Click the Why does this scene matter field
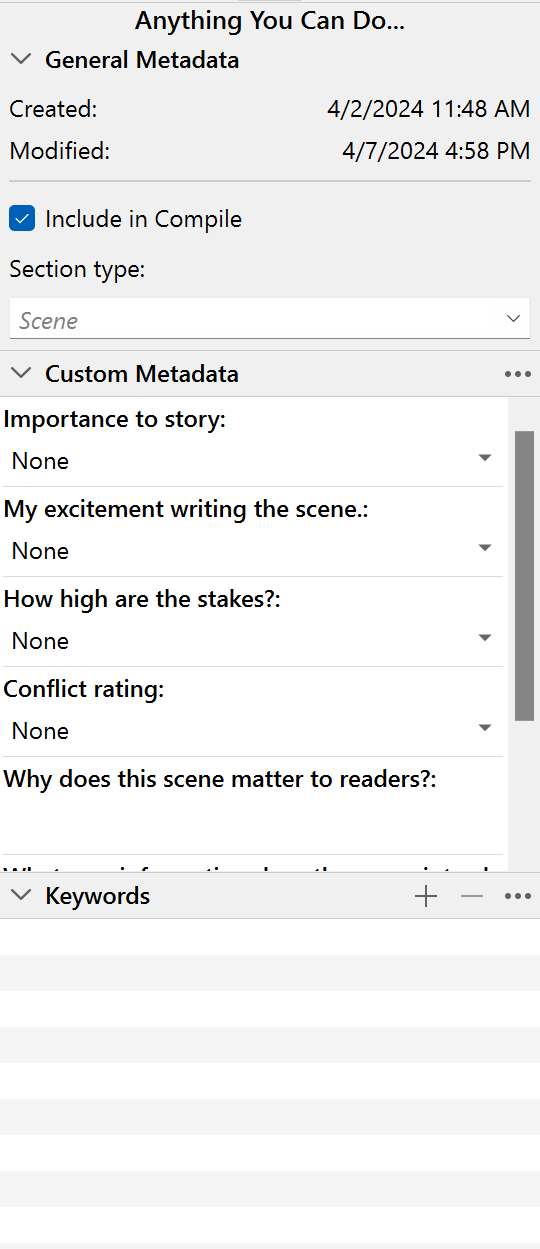 253,822
